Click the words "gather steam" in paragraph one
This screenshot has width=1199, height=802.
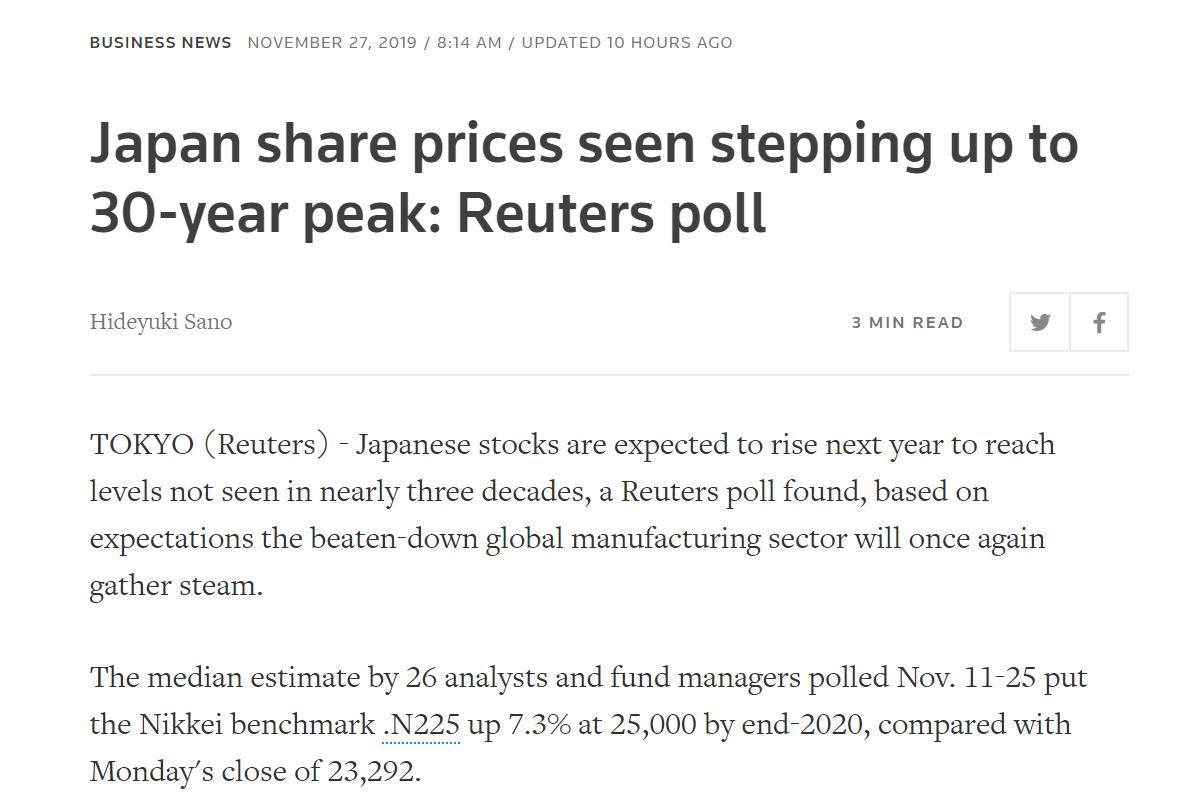[174, 585]
